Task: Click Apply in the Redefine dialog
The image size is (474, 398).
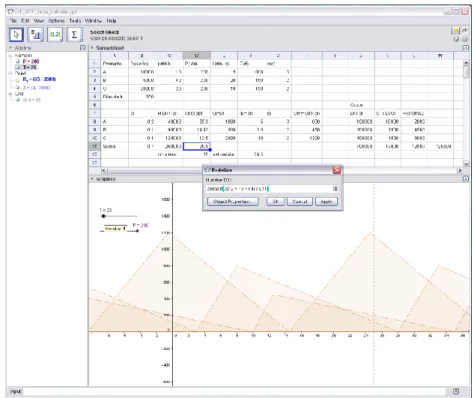Action: [x=326, y=202]
